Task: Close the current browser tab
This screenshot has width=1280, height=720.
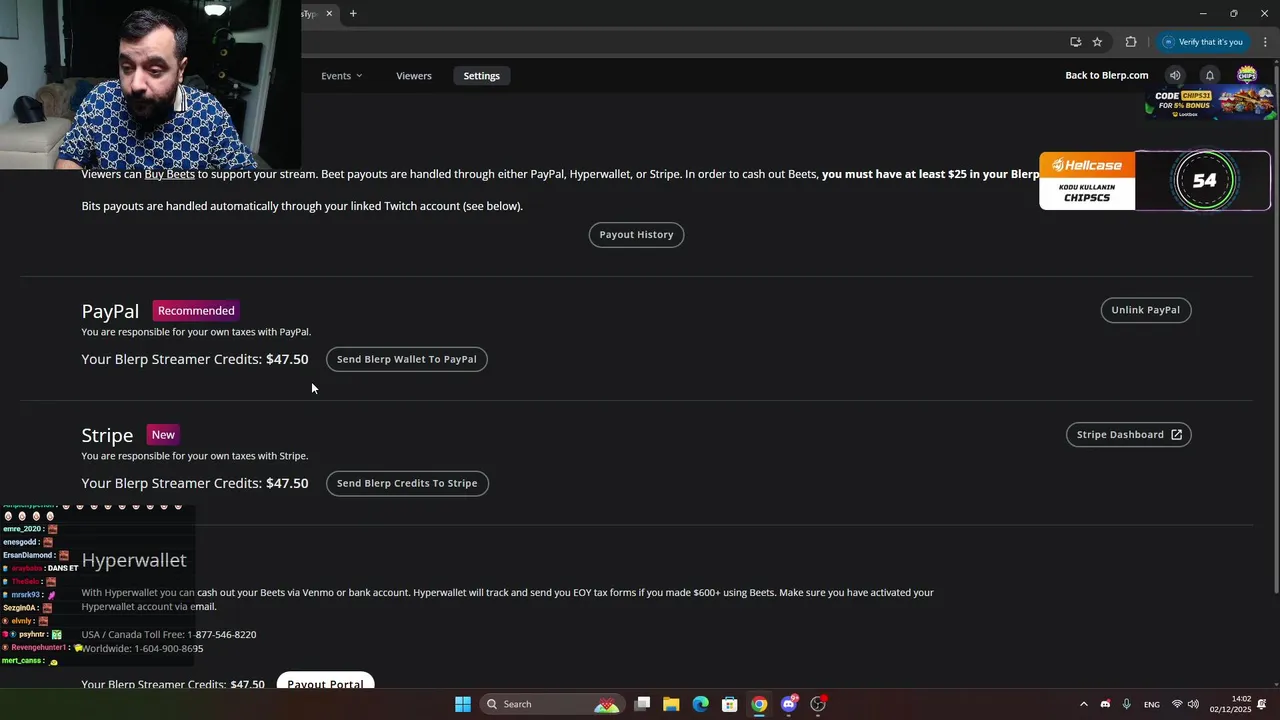Action: pyautogui.click(x=329, y=14)
